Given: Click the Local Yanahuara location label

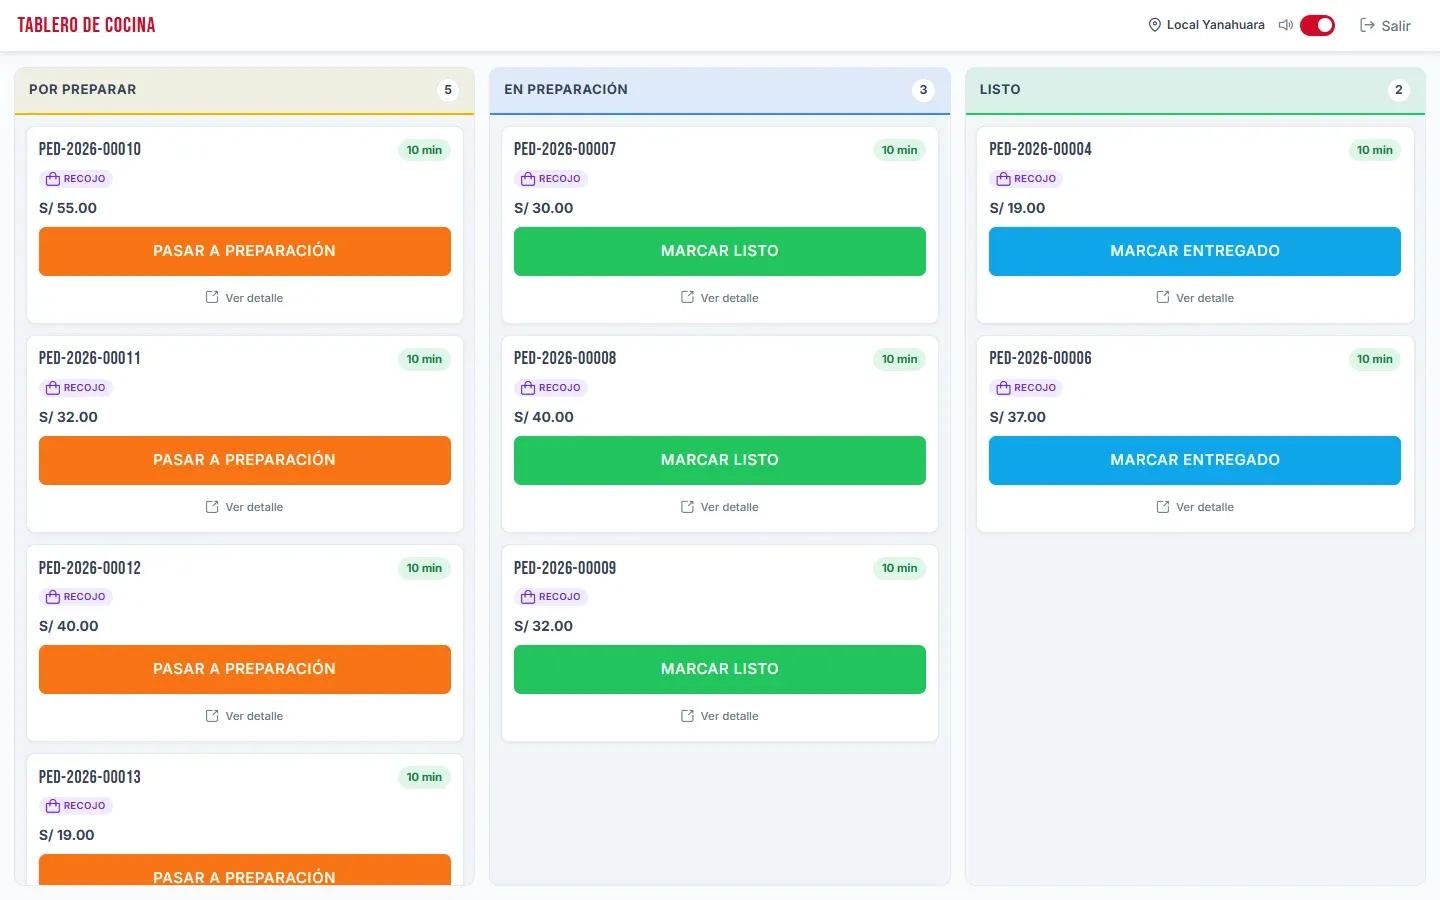Looking at the screenshot, I should pyautogui.click(x=1215, y=25).
